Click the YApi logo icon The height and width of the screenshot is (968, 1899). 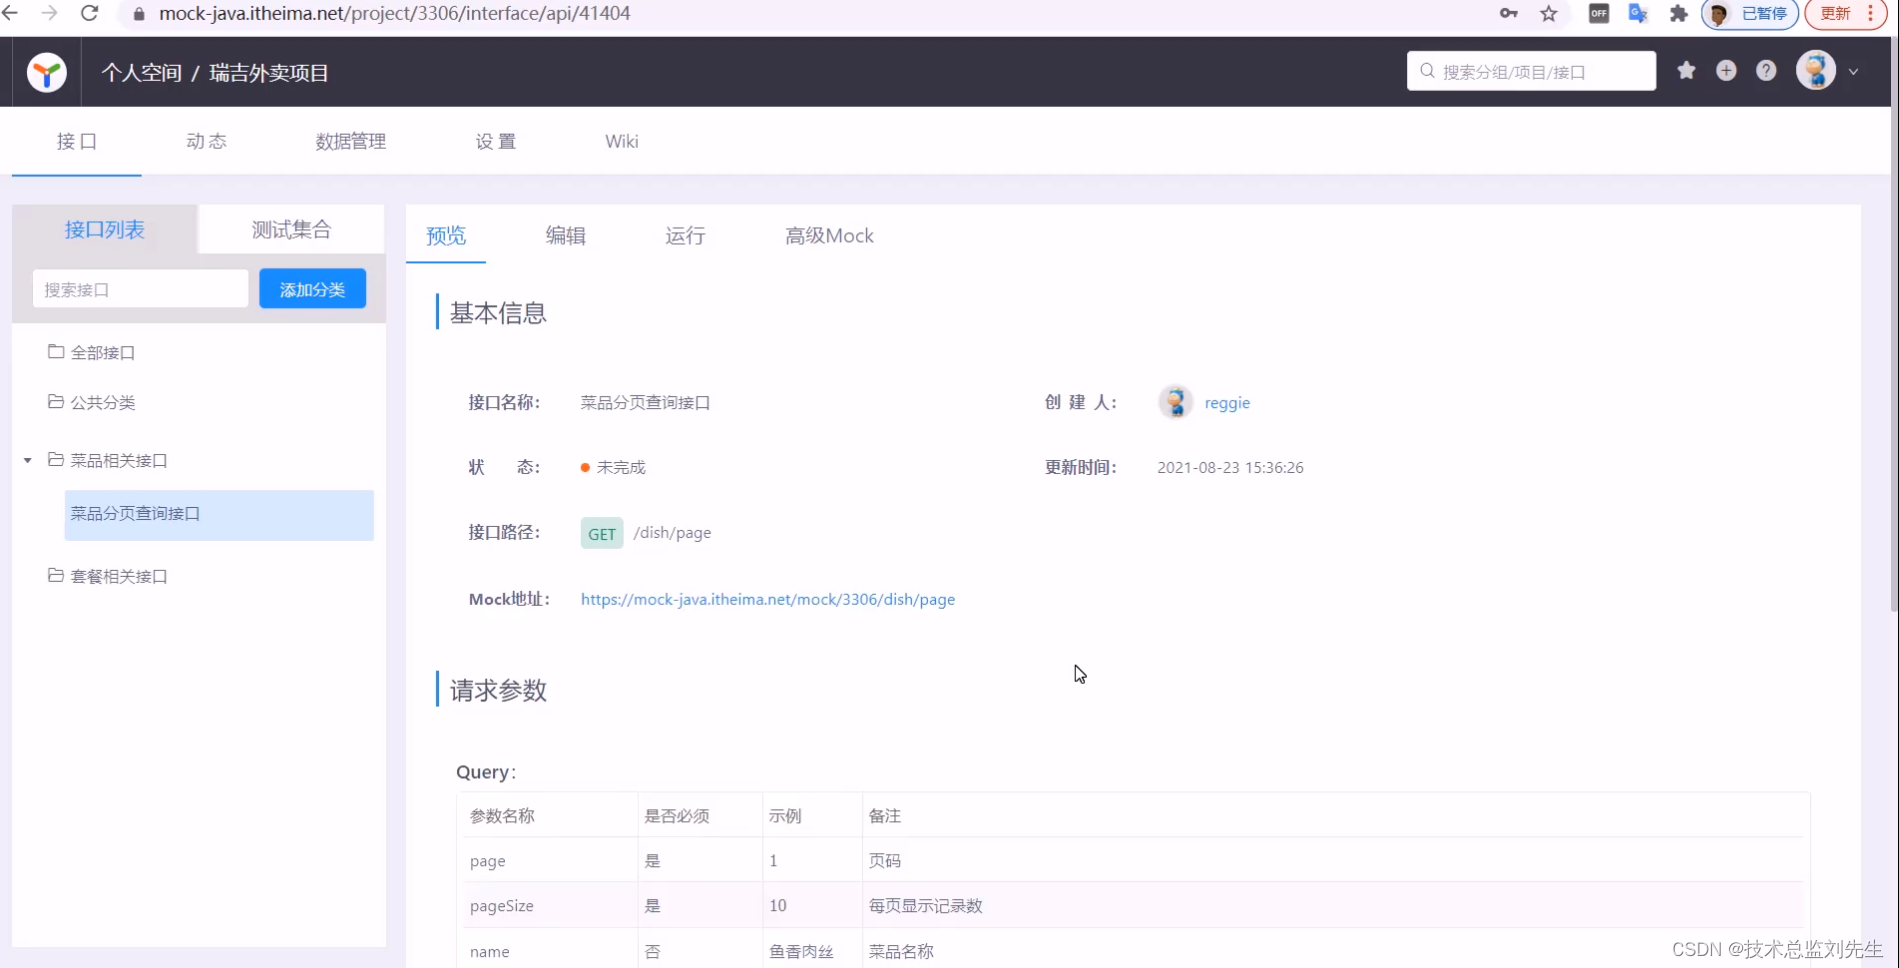pos(46,72)
